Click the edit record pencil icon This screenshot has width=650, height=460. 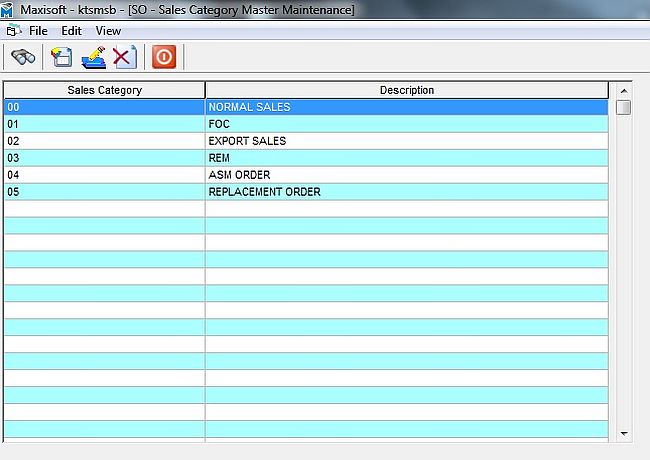[93, 57]
